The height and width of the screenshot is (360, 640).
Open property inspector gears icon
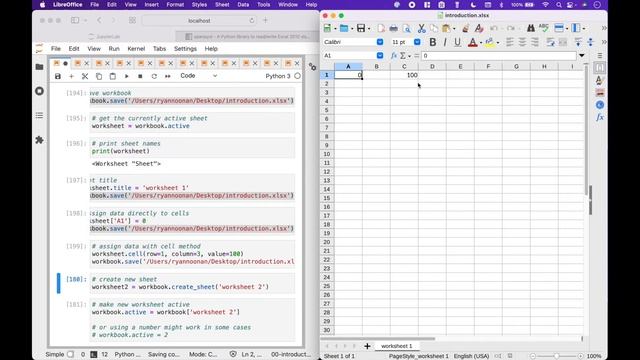pyautogui.click(x=312, y=67)
